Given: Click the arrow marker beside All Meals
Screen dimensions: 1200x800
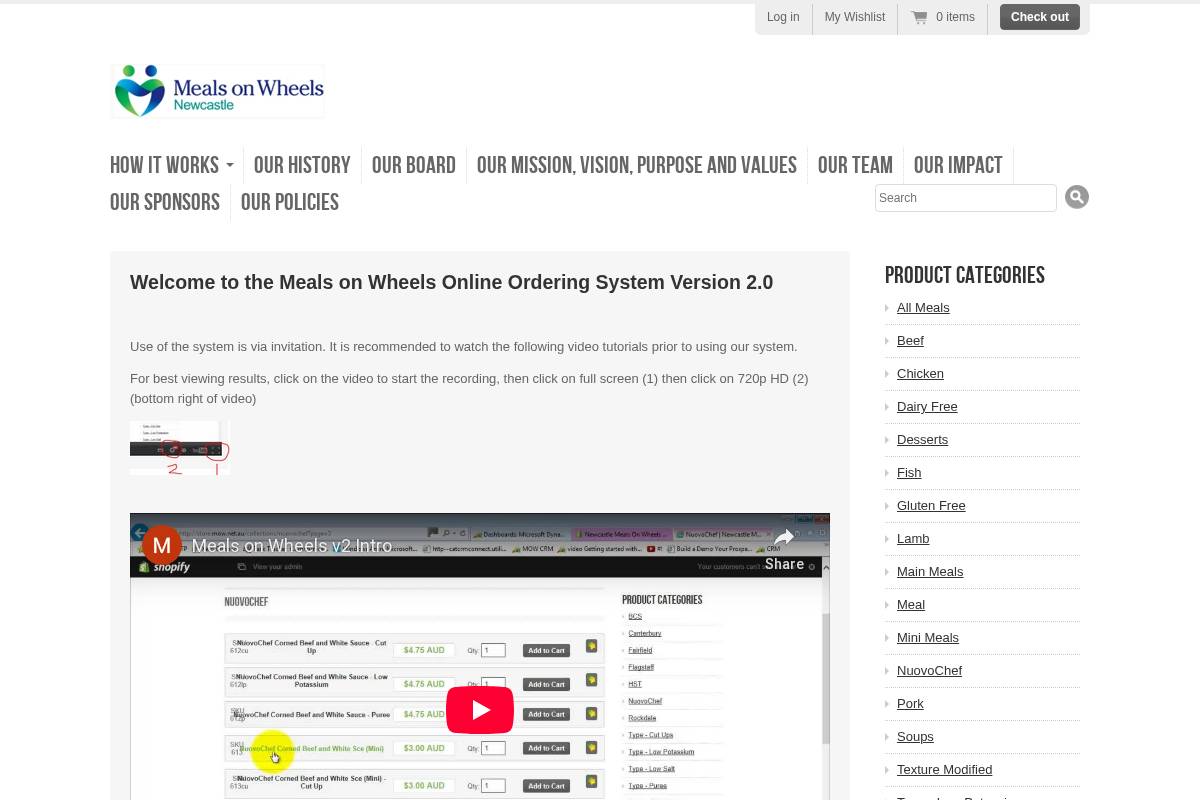Looking at the screenshot, I should (888, 308).
